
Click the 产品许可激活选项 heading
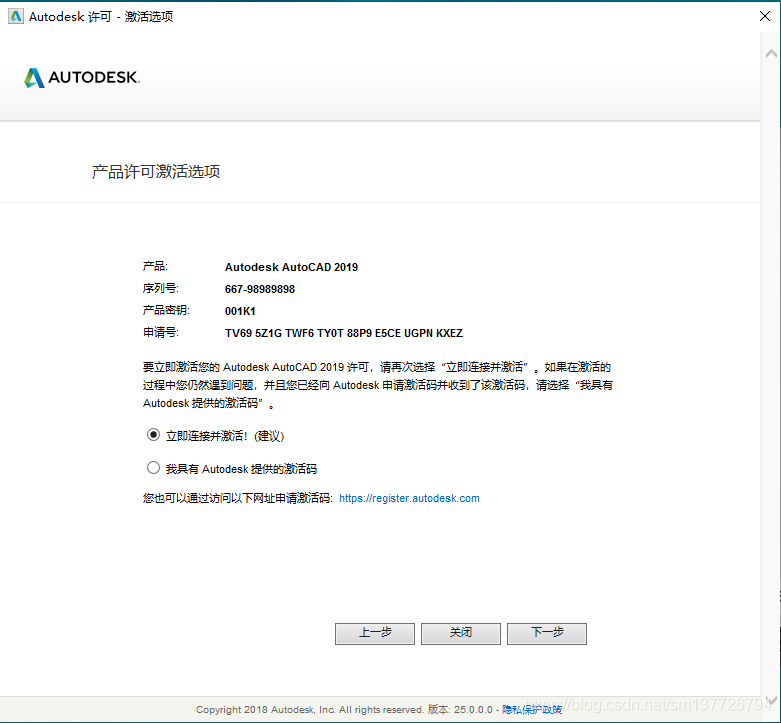pos(156,172)
